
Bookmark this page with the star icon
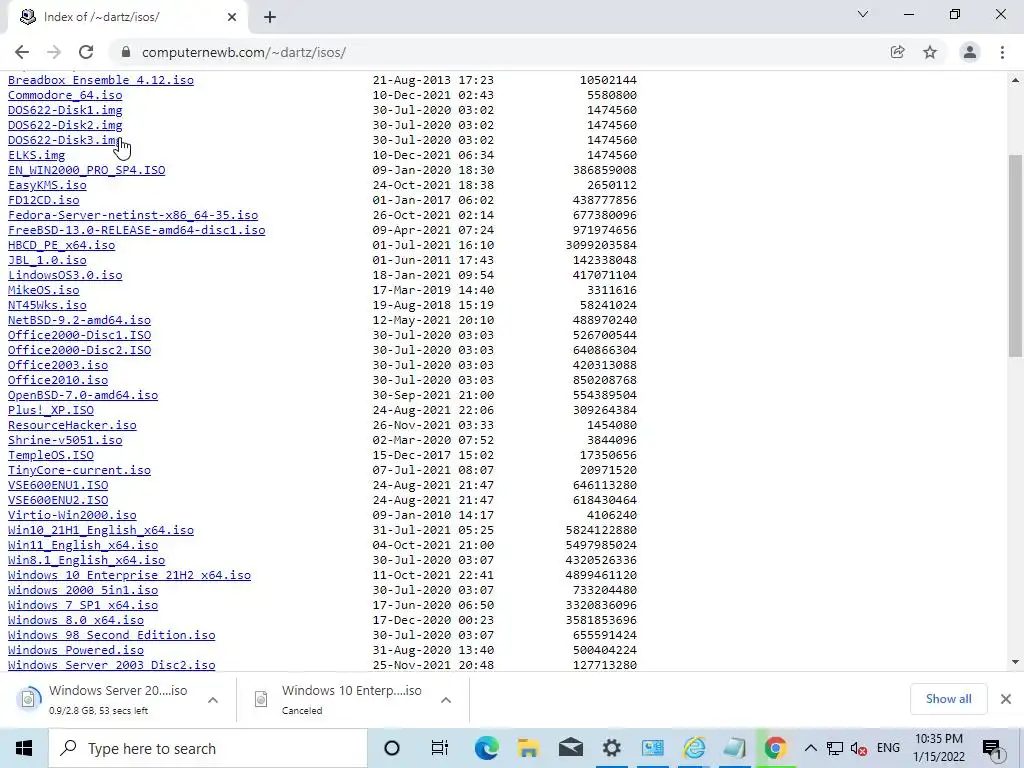pos(930,52)
